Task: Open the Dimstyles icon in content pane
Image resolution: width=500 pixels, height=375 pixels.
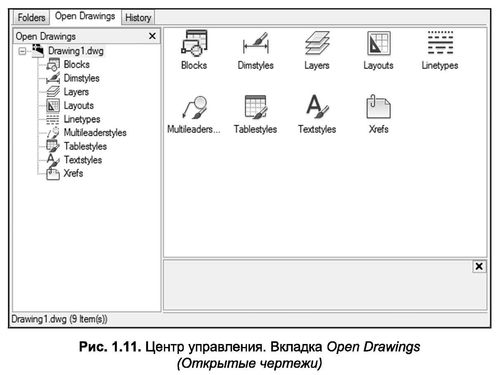Action: click(x=256, y=43)
